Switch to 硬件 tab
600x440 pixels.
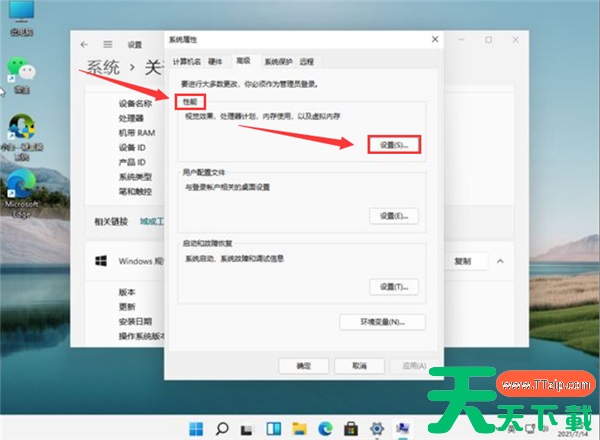pos(215,62)
